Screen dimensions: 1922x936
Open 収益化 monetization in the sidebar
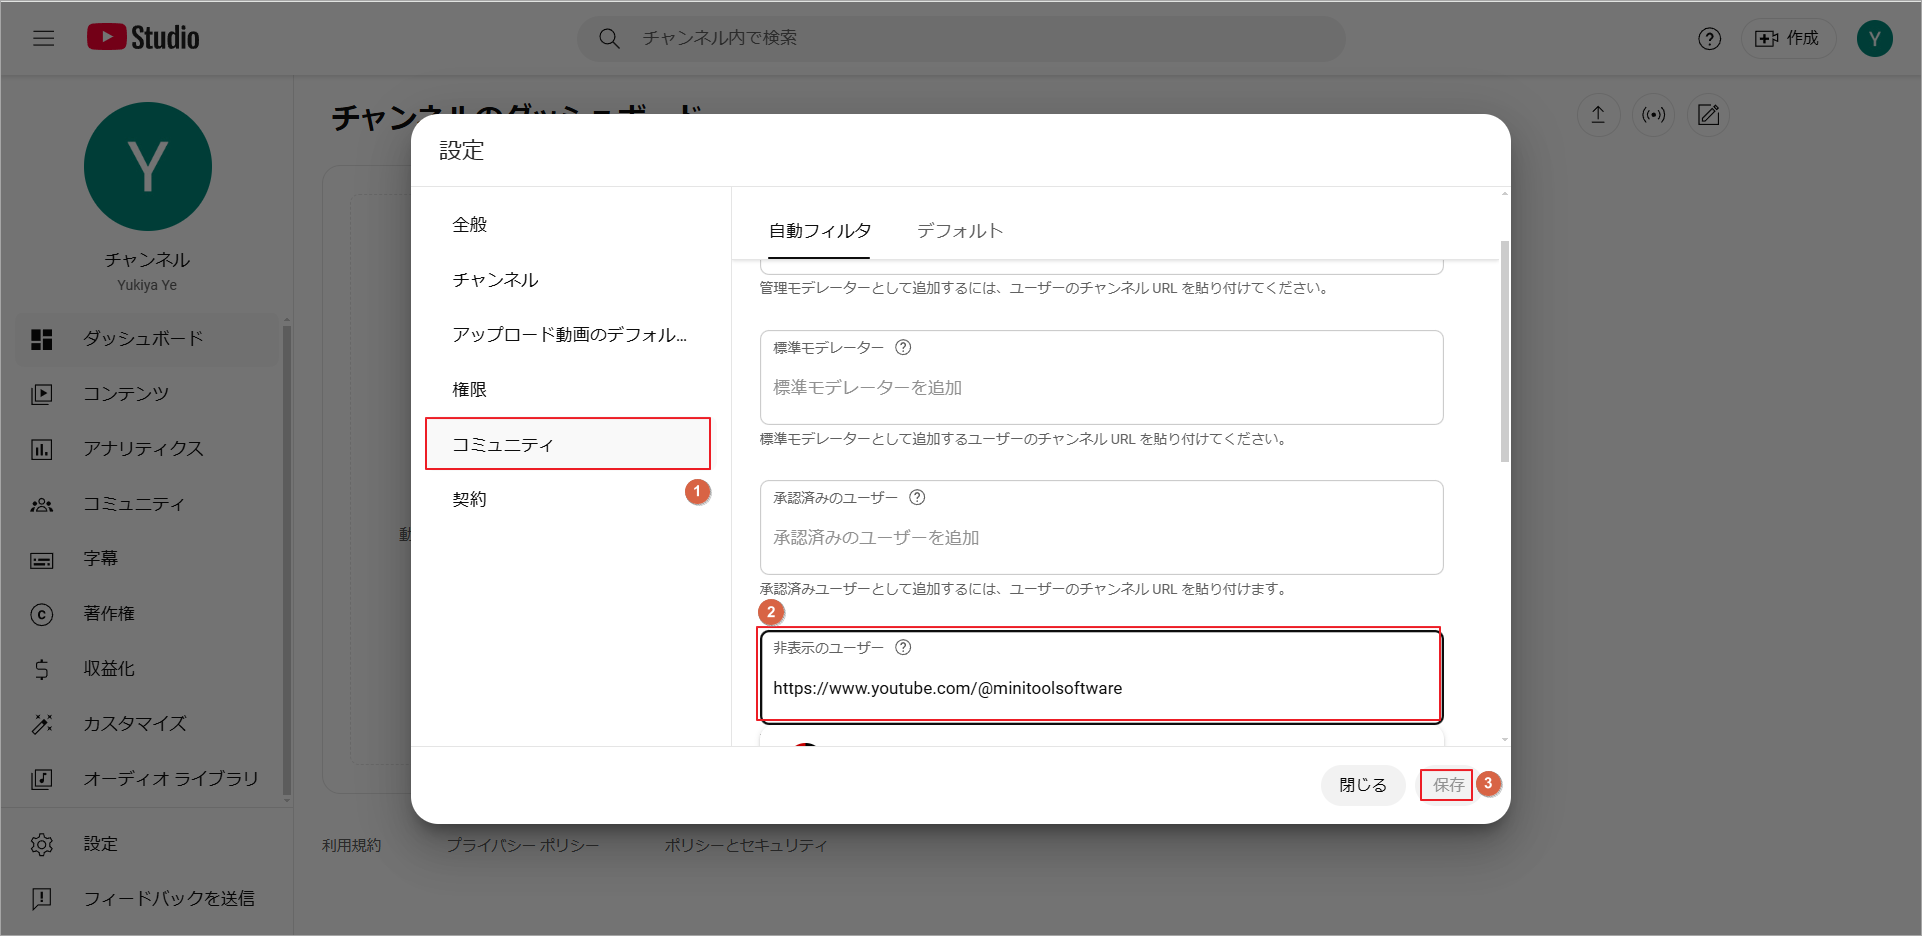tap(148, 669)
